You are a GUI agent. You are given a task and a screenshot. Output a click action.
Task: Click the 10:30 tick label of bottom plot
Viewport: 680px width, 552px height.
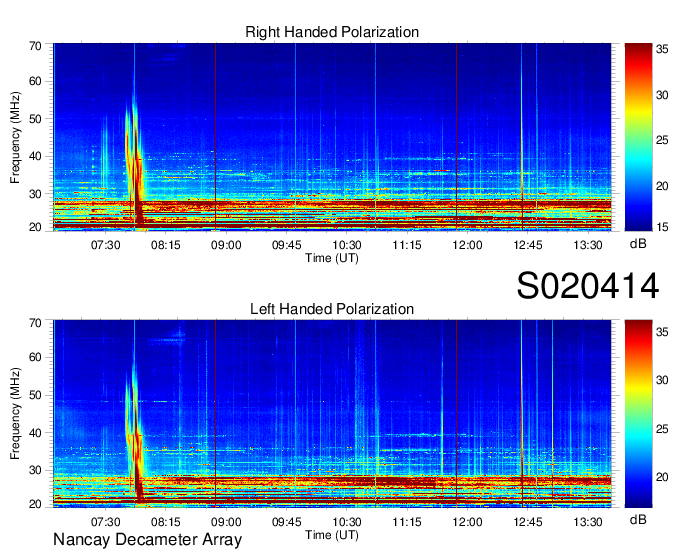347,522
